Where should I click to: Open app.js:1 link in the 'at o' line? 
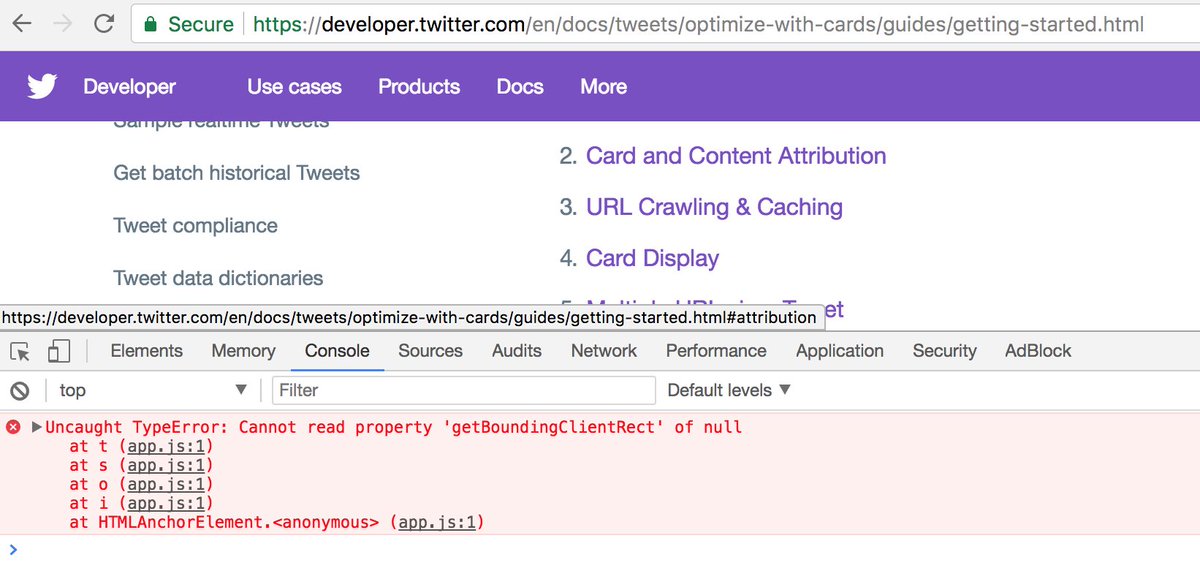tap(165, 485)
